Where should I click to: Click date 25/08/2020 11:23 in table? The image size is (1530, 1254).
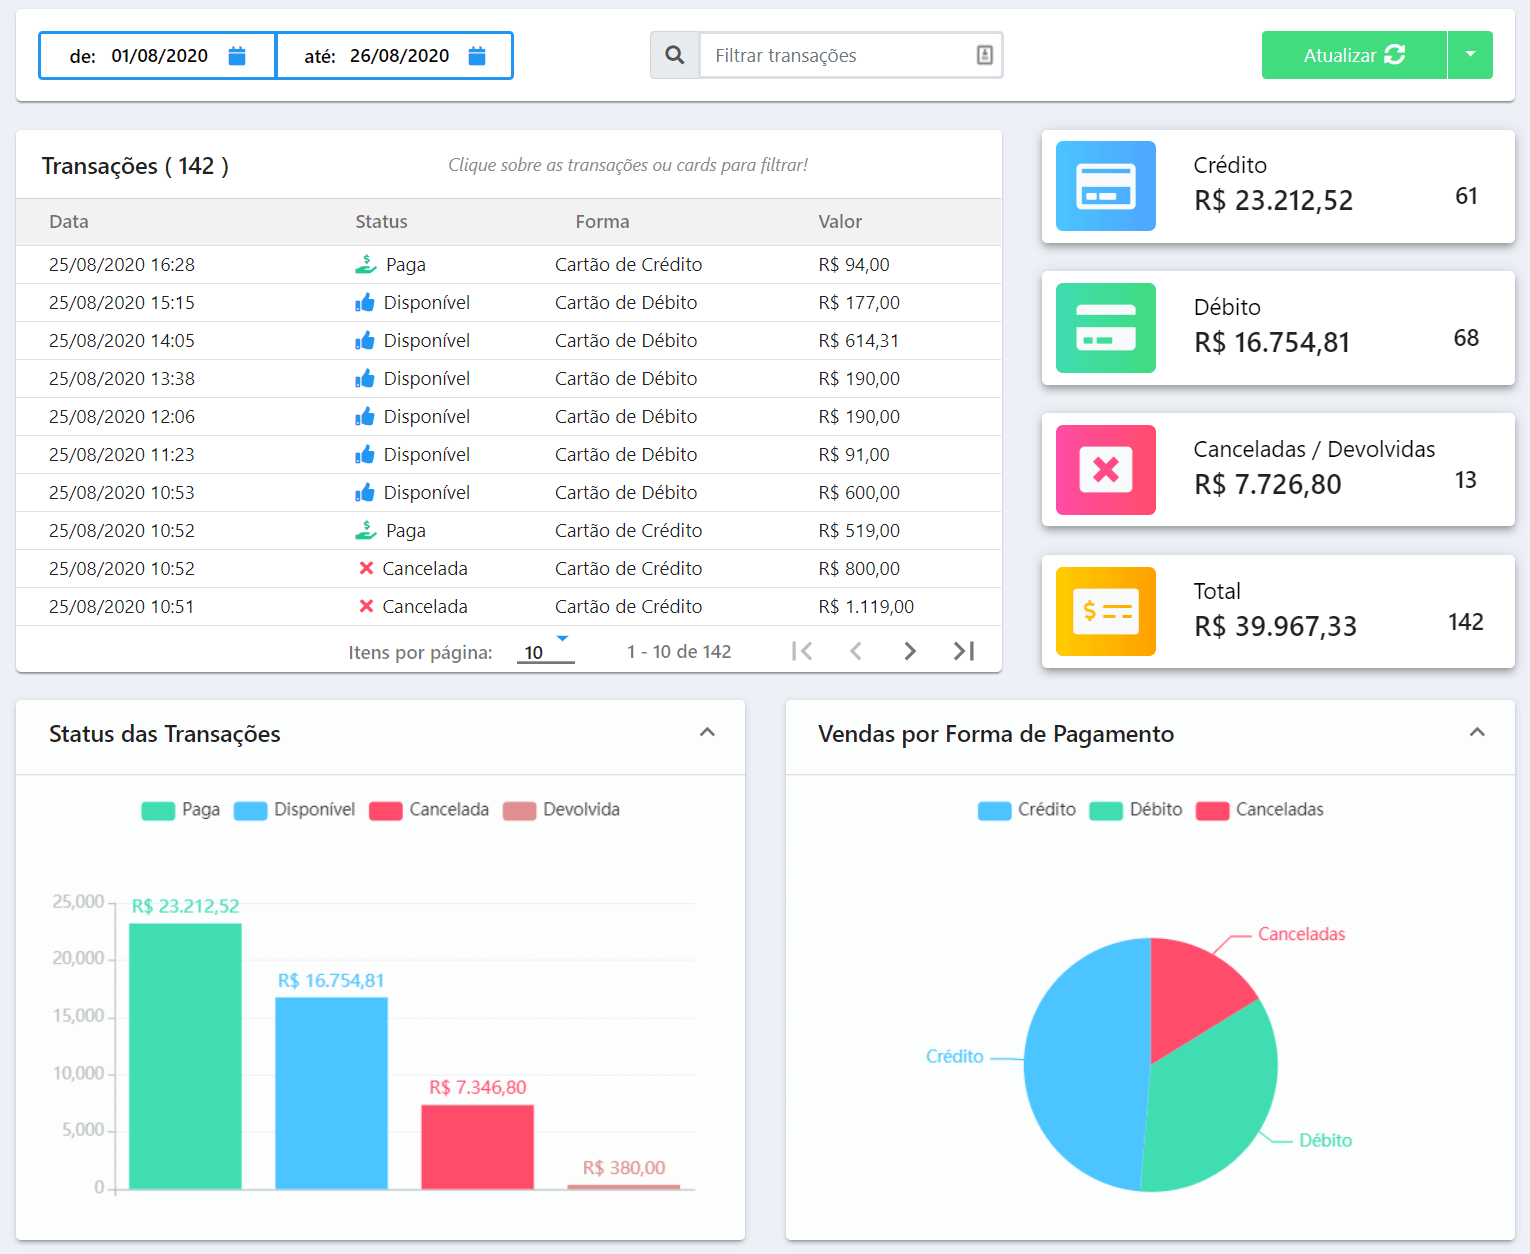click(122, 455)
